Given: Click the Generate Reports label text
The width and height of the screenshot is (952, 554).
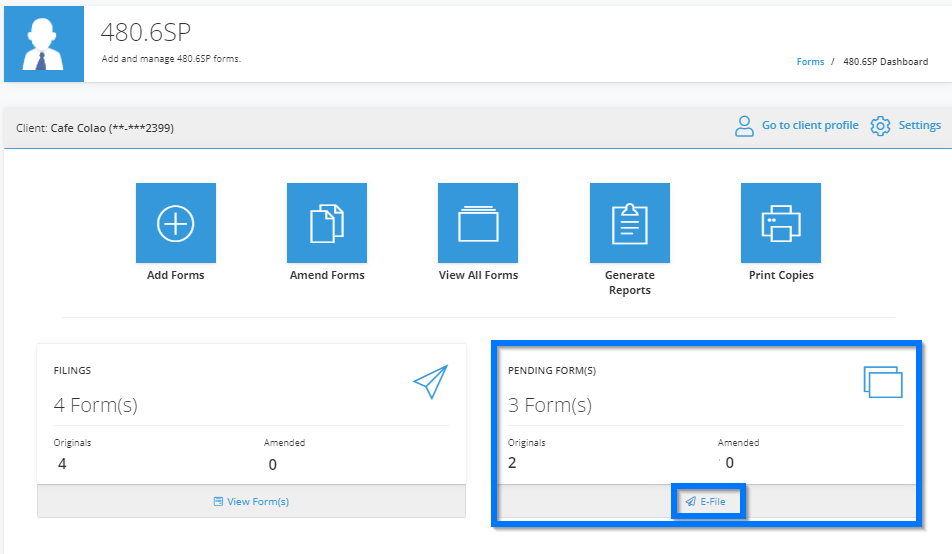Looking at the screenshot, I should (630, 282).
